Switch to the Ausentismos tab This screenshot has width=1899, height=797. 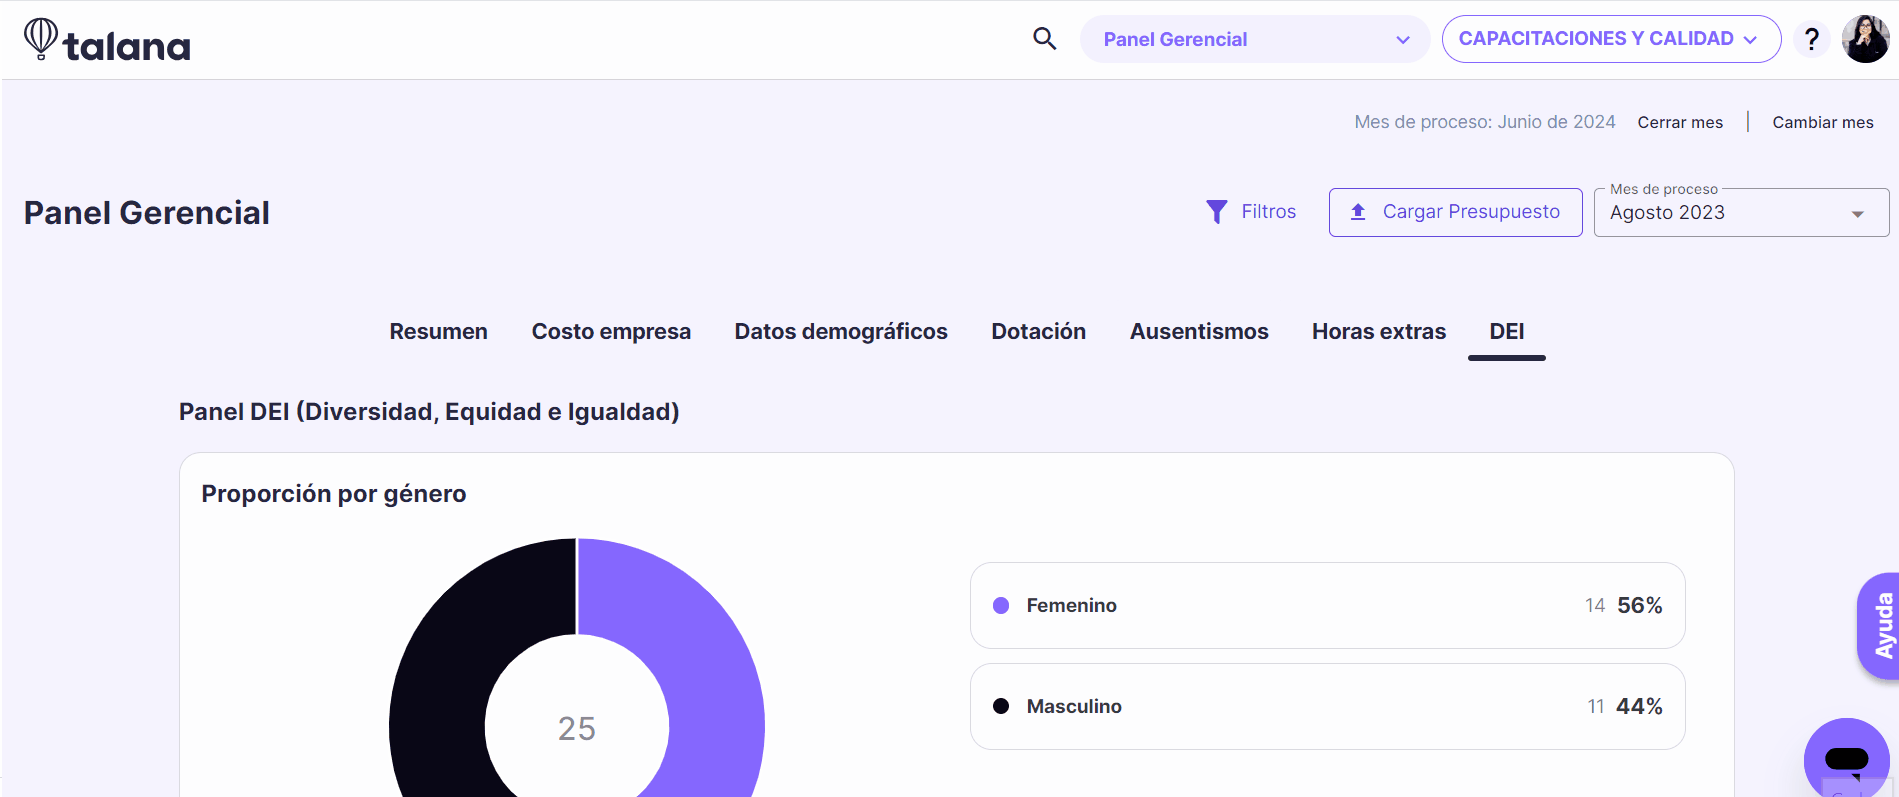point(1199,332)
